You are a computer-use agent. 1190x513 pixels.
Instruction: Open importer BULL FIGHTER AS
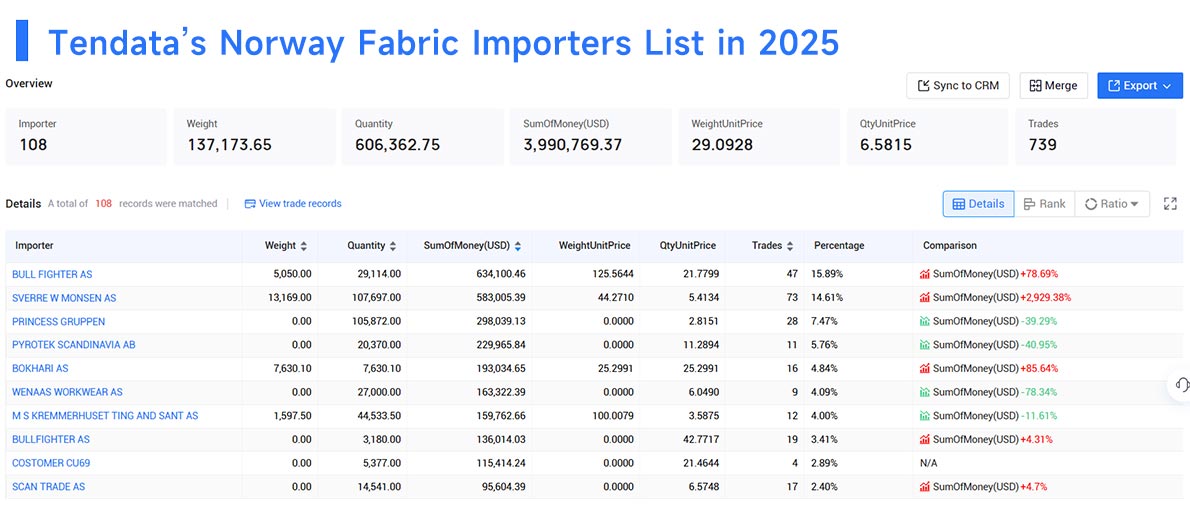click(52, 274)
